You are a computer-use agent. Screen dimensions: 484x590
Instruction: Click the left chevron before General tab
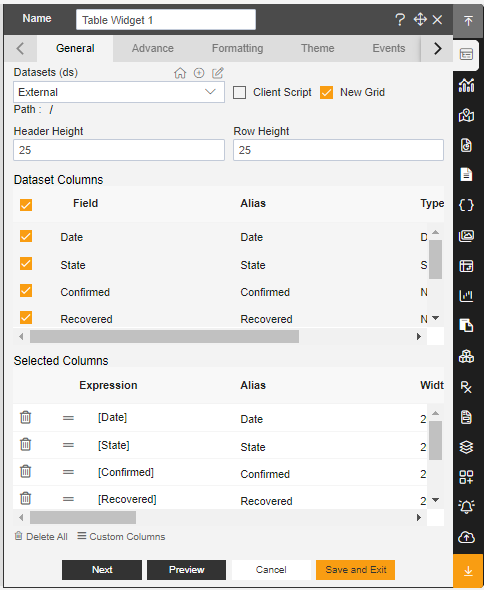[x=20, y=49]
